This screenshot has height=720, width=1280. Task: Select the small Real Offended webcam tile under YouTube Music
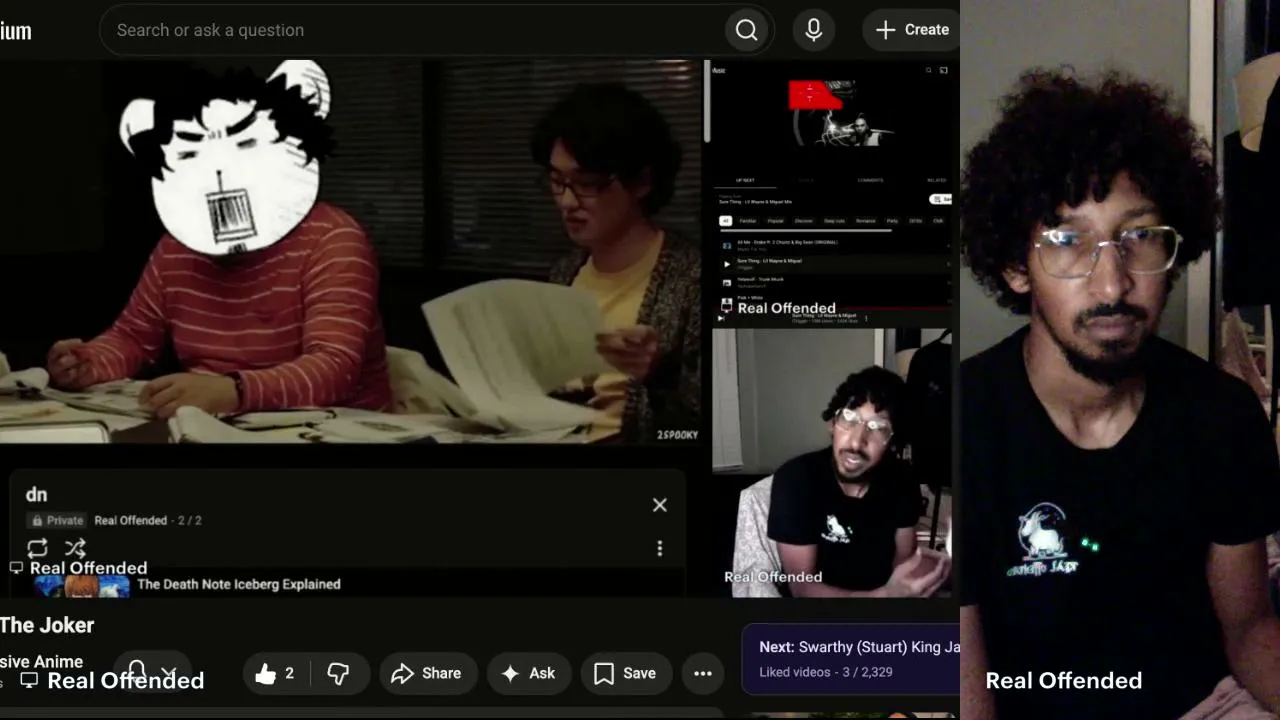pos(832,462)
